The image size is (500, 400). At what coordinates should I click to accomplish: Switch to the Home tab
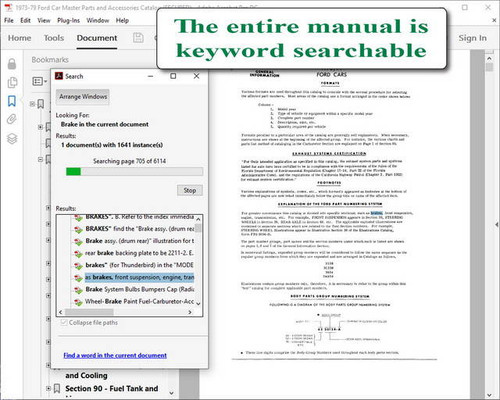[19, 38]
